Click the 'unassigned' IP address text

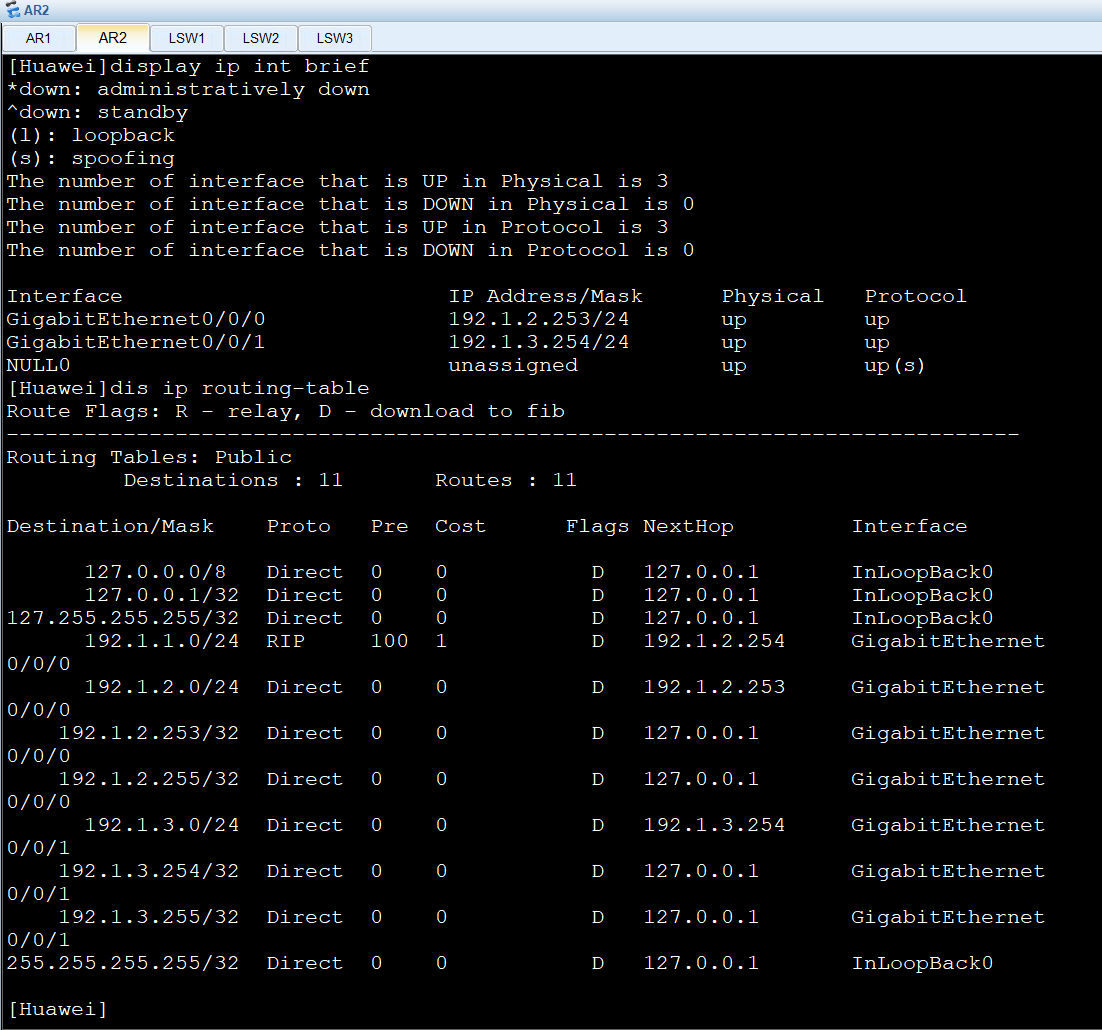[513, 366]
